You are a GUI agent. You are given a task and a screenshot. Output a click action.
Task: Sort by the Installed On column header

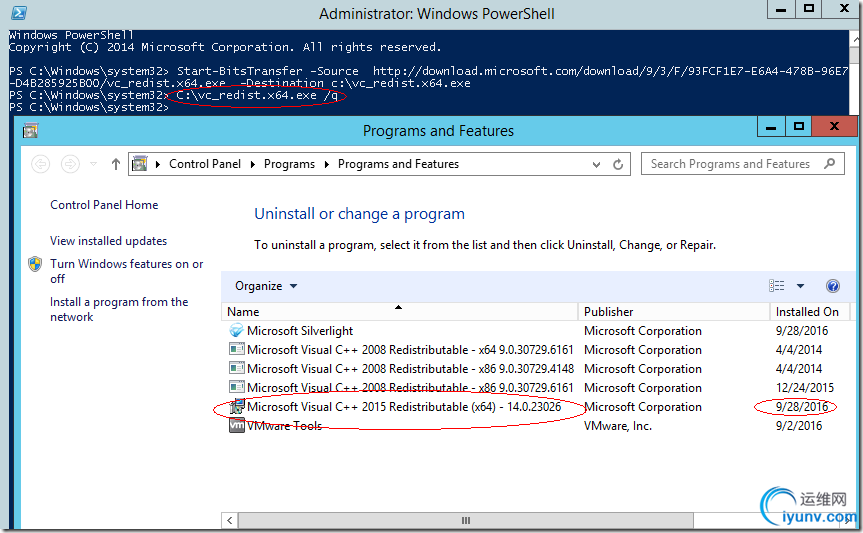(x=810, y=312)
